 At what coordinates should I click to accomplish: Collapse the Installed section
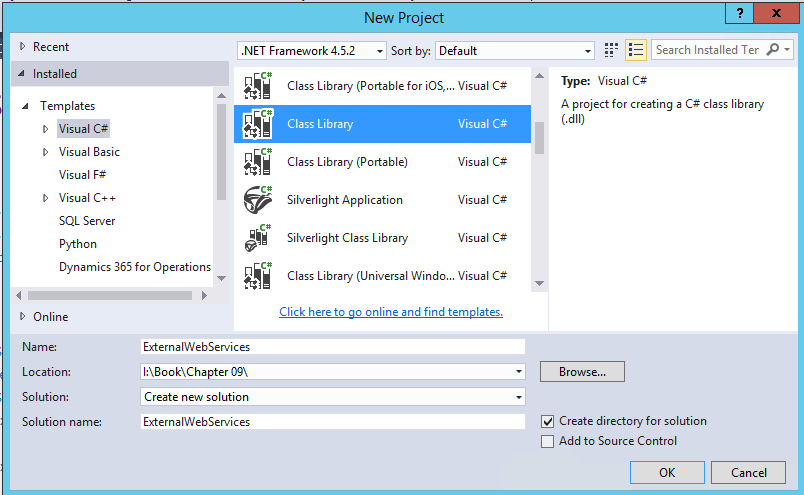click(22, 74)
